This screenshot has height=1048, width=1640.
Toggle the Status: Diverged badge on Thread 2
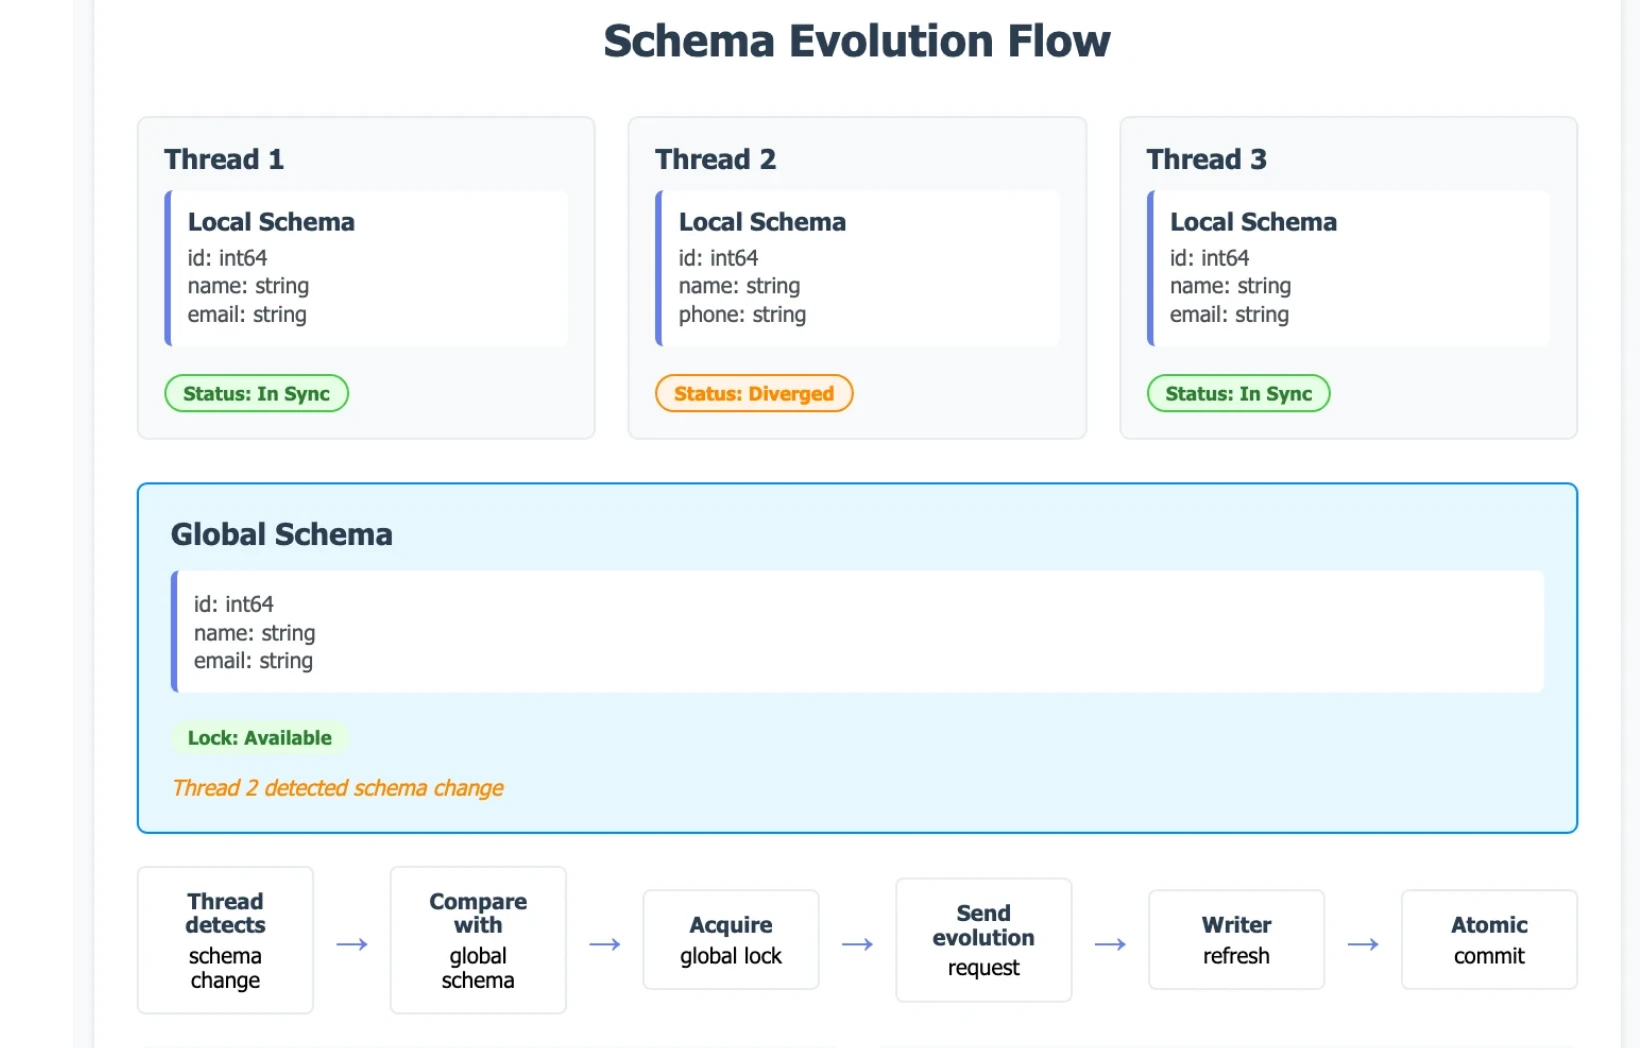coord(753,393)
